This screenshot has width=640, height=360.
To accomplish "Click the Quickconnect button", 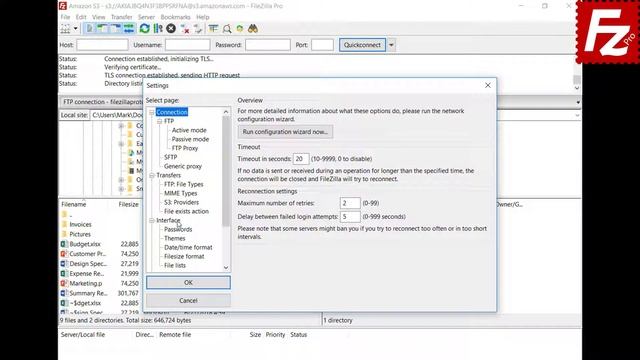I will (362, 45).
